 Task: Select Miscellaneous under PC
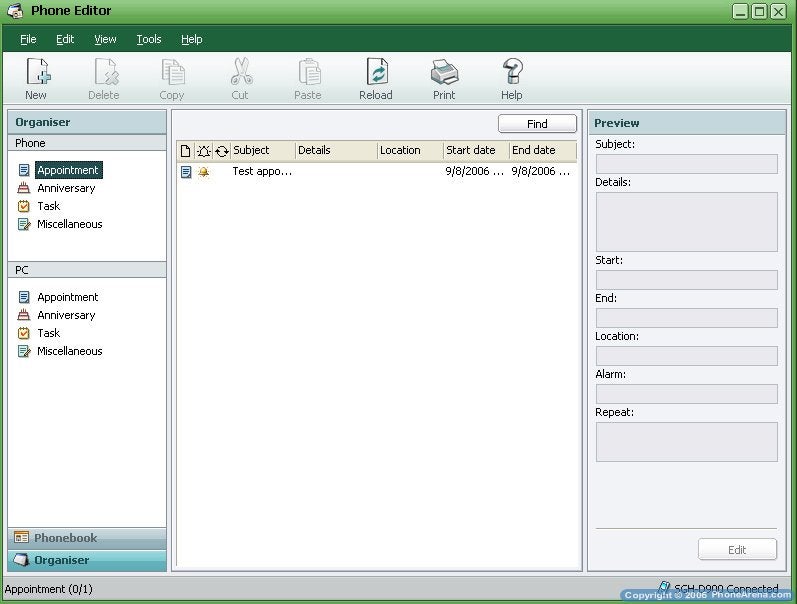[x=70, y=351]
